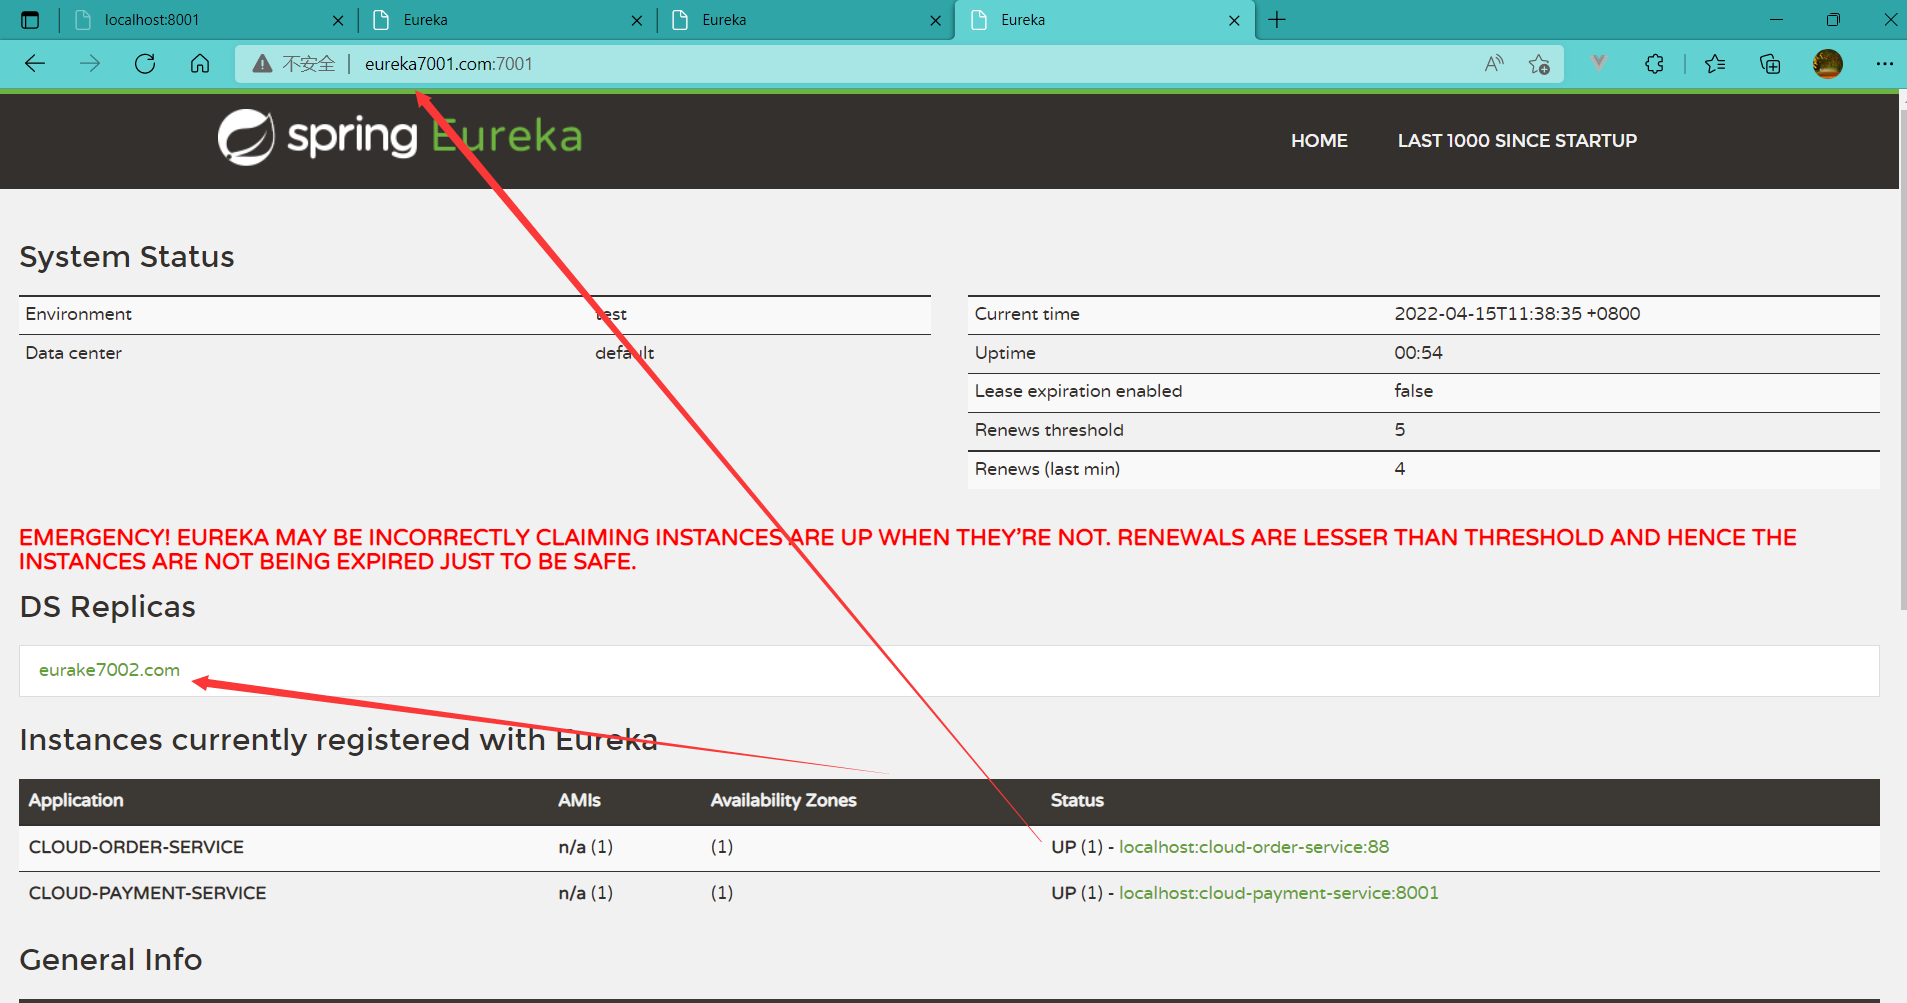The width and height of the screenshot is (1907, 1003).
Task: Close the active Eureka tab
Action: [x=1234, y=20]
